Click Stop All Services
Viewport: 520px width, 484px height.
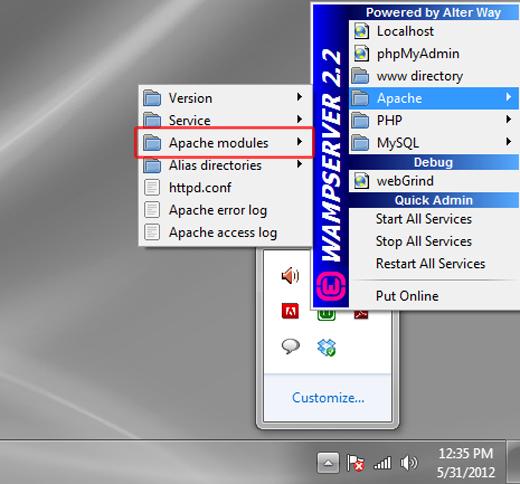434,241
